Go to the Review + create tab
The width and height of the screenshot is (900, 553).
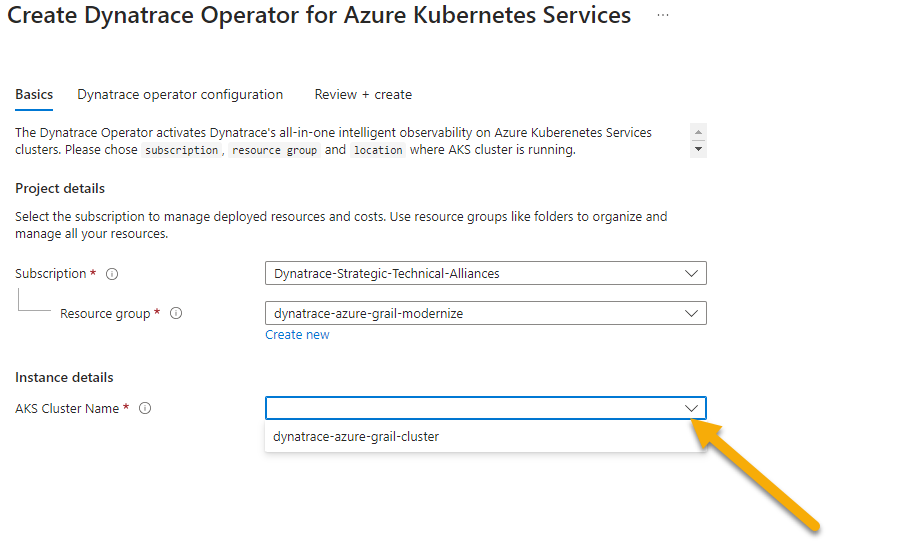[363, 95]
